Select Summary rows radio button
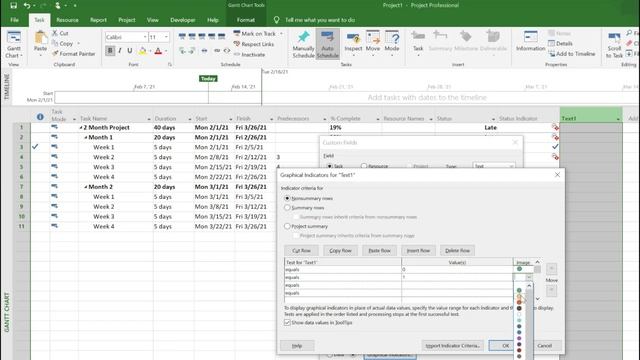The height and width of the screenshot is (360, 640). (x=287, y=208)
